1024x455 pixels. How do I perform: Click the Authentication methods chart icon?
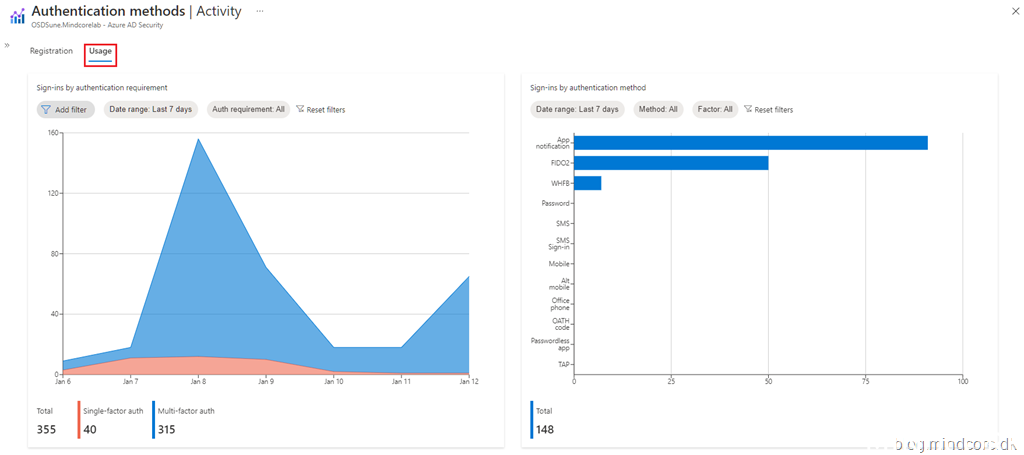coord(17,16)
